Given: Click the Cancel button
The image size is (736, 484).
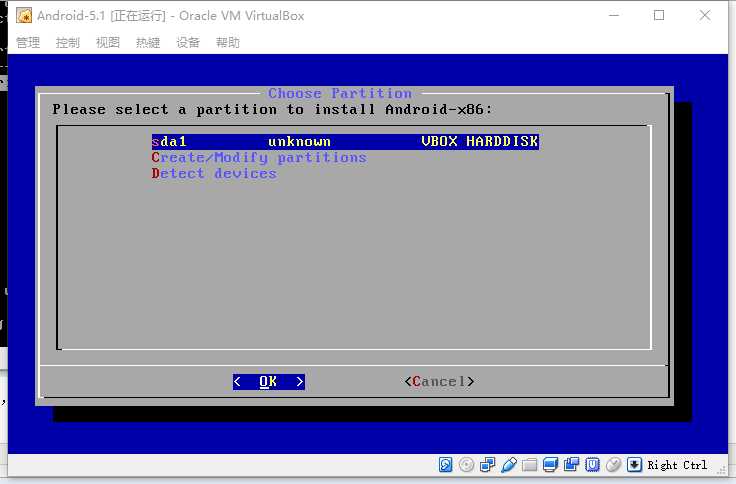Looking at the screenshot, I should click(439, 382).
